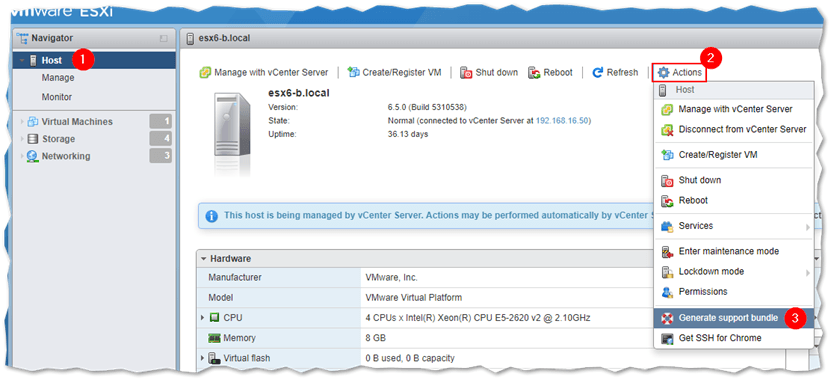This screenshot has width=831, height=380.
Task: Click the Shut down icon in Actions menu
Action: tap(668, 180)
